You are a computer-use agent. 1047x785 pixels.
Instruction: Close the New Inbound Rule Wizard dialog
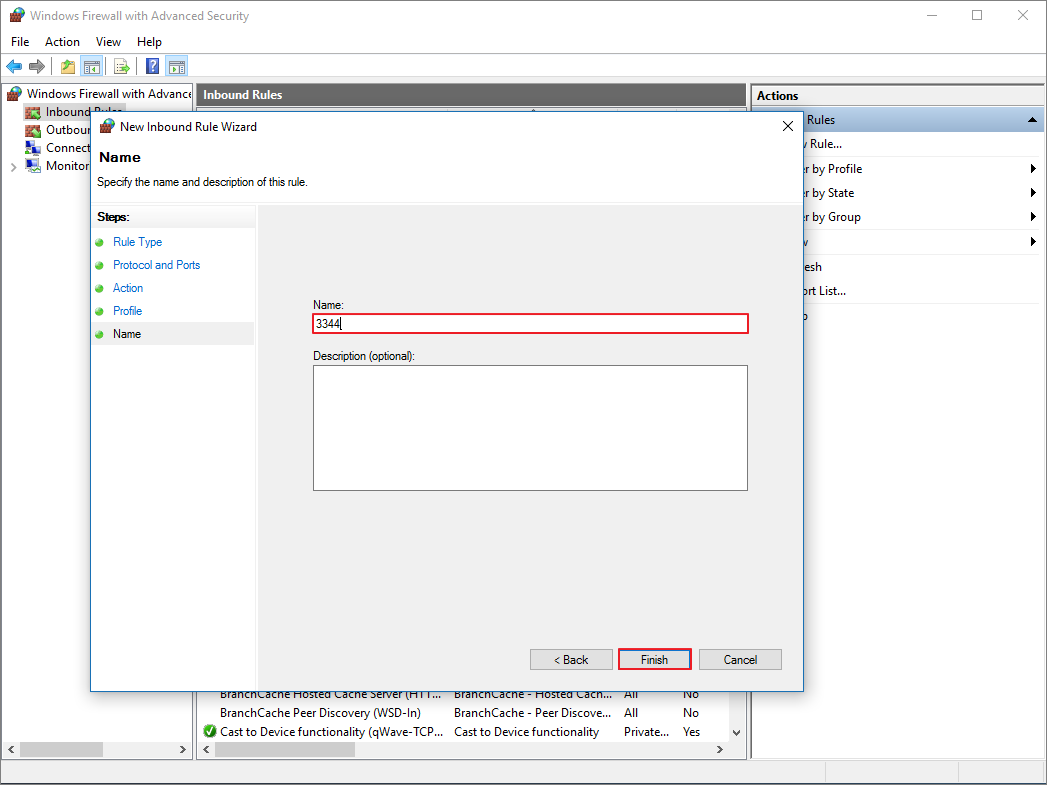click(788, 126)
